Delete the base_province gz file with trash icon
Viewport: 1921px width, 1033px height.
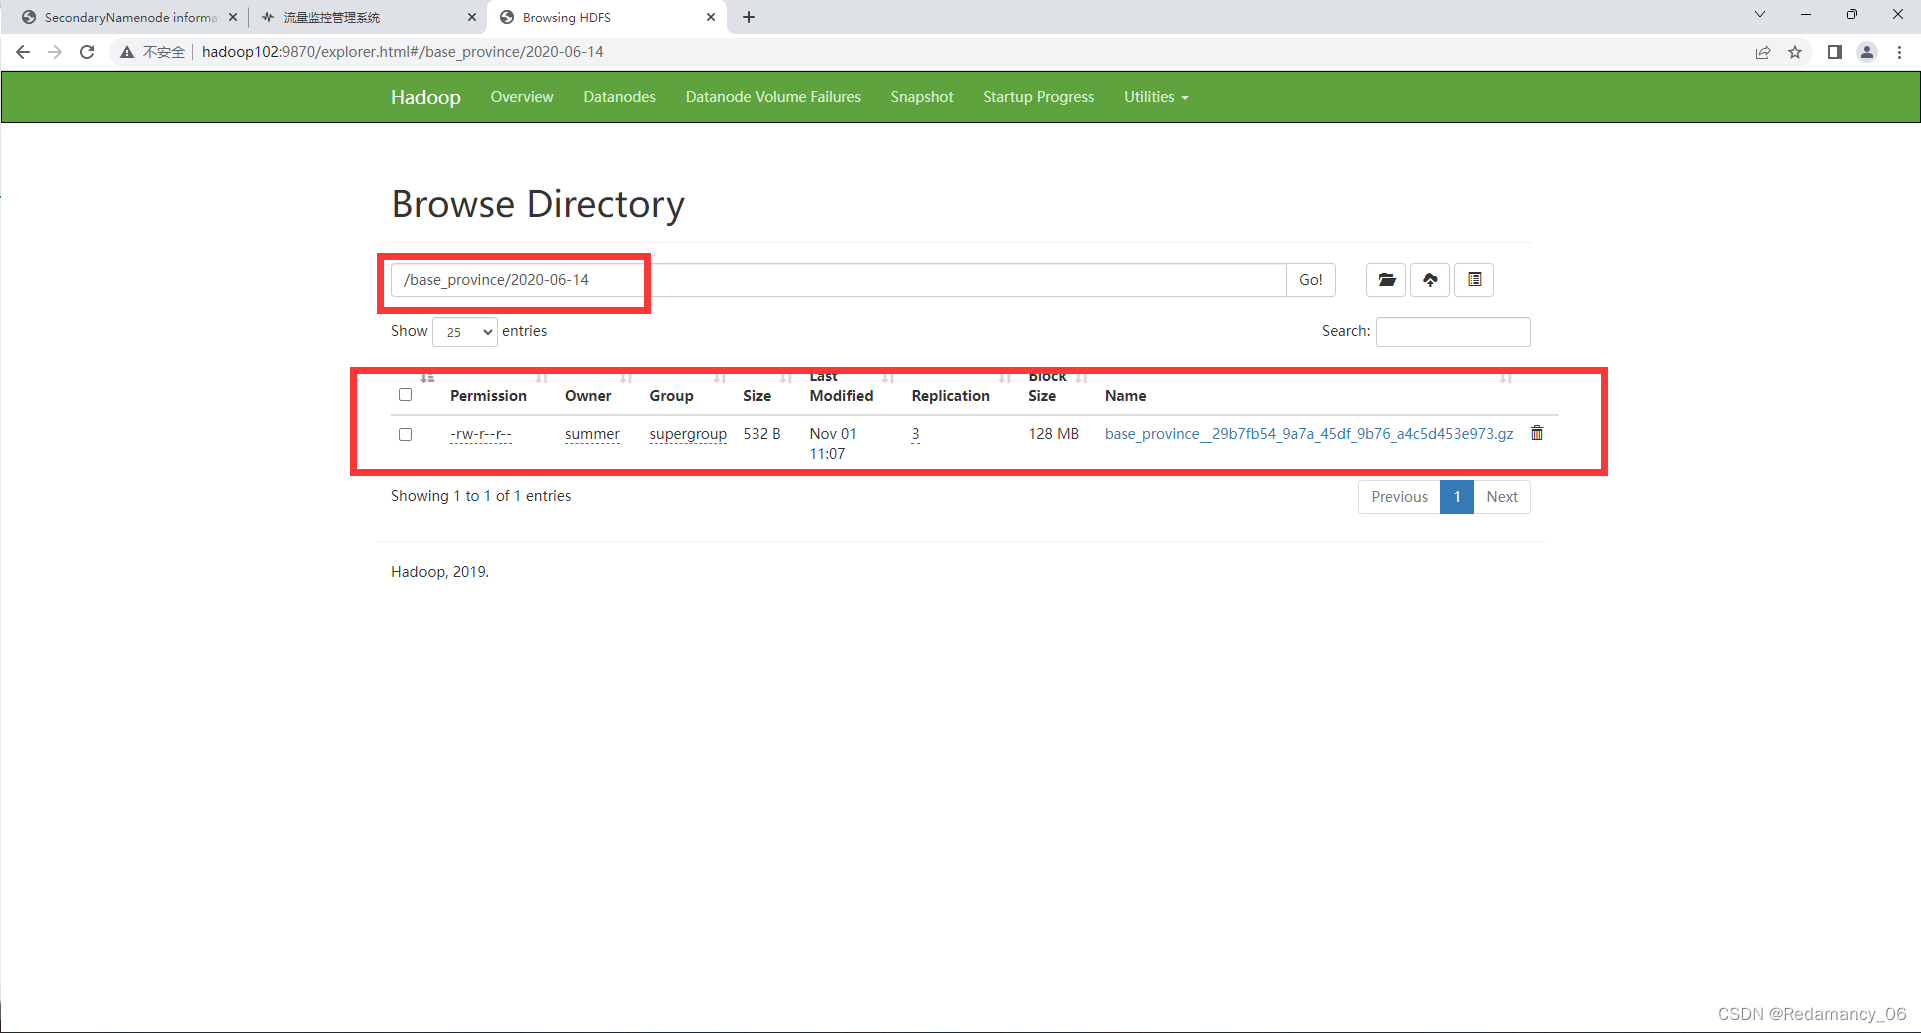1537,433
